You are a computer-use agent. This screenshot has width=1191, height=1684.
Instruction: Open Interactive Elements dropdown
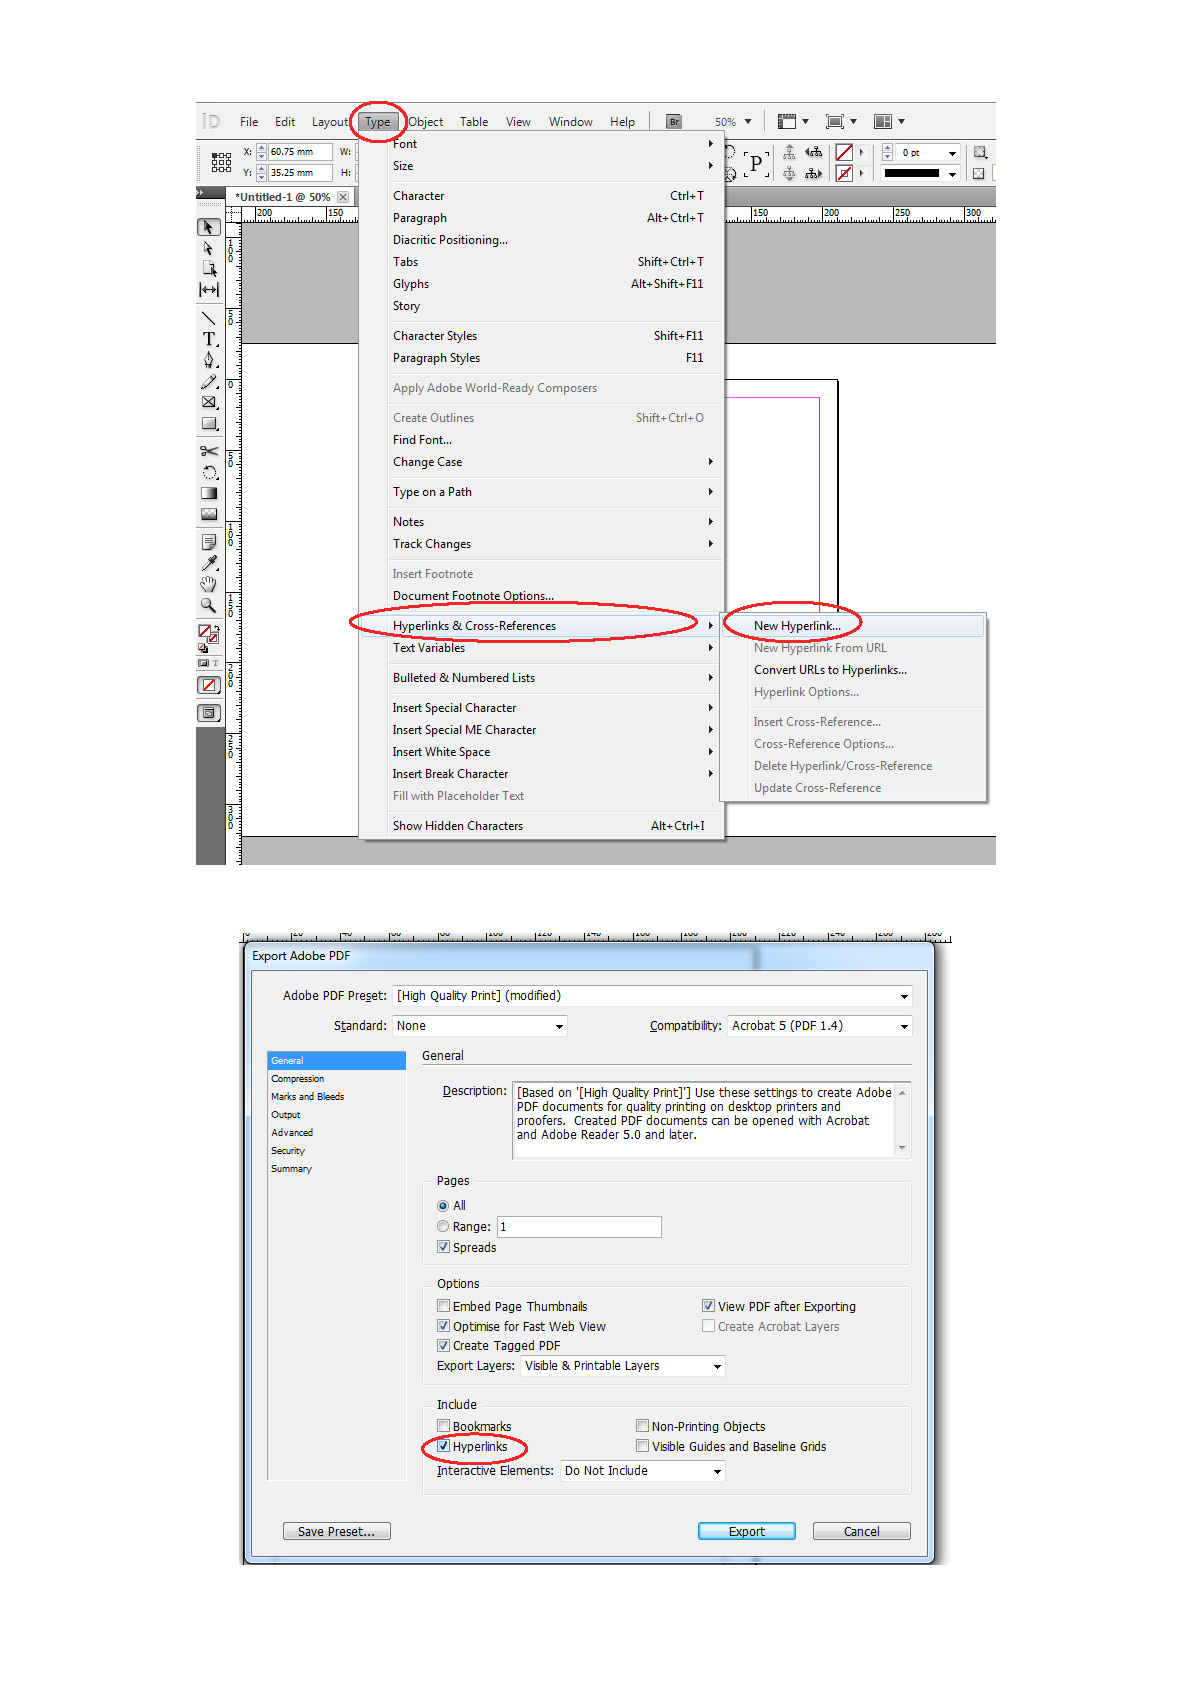tap(643, 1471)
